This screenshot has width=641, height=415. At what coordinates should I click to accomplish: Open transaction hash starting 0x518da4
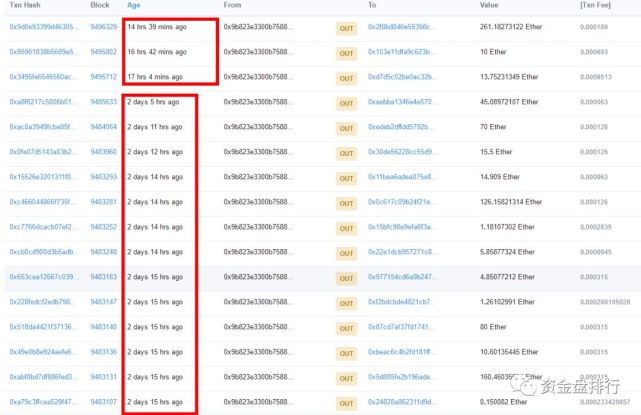[x=43, y=327]
